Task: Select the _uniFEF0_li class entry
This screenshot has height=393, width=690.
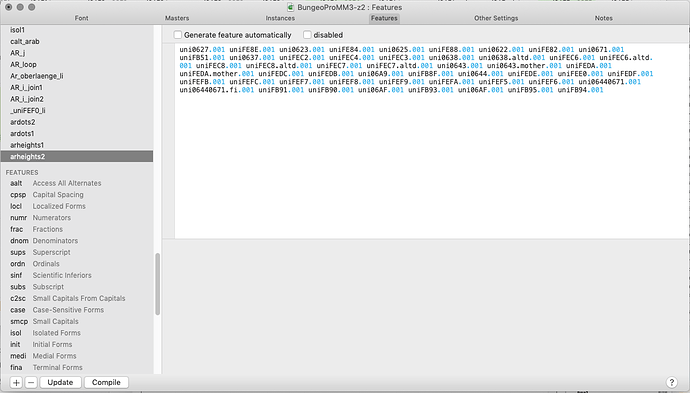Action: (x=77, y=110)
